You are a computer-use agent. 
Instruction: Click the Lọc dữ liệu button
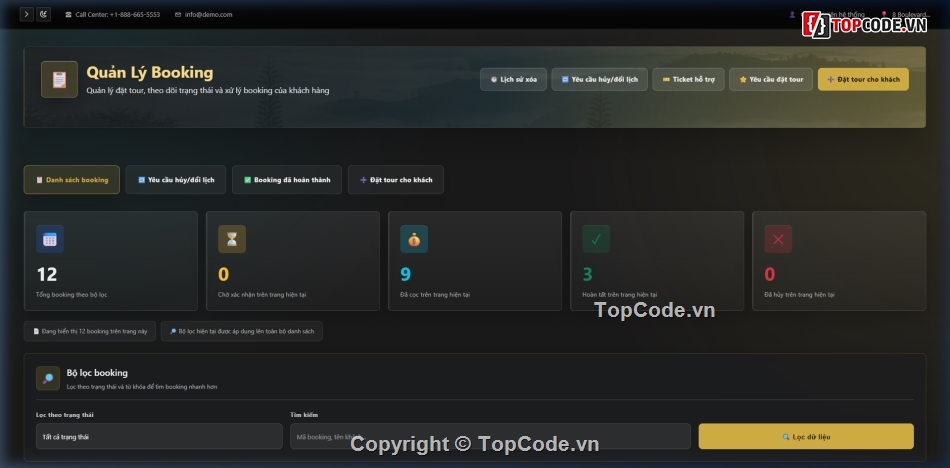pyautogui.click(x=806, y=436)
